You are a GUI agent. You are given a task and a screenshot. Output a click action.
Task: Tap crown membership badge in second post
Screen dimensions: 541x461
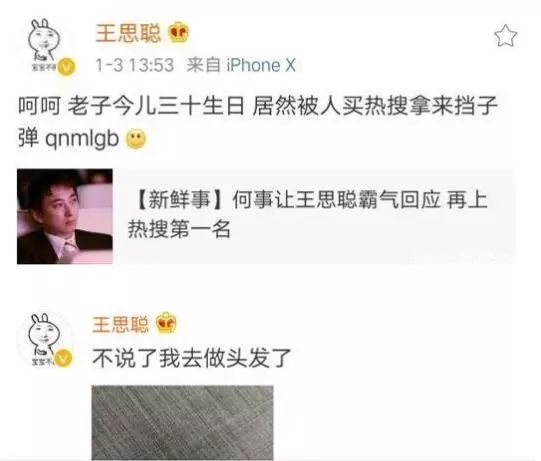(x=166, y=323)
